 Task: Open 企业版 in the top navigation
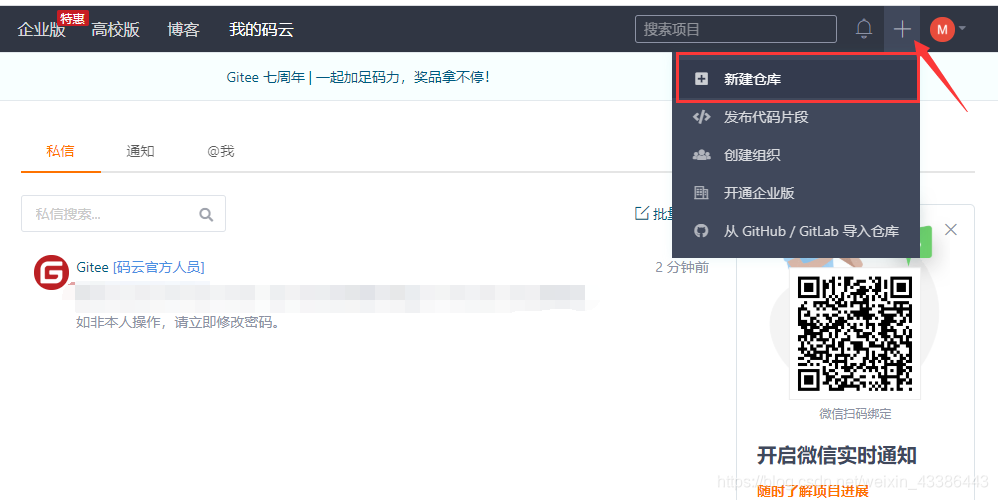point(41,29)
